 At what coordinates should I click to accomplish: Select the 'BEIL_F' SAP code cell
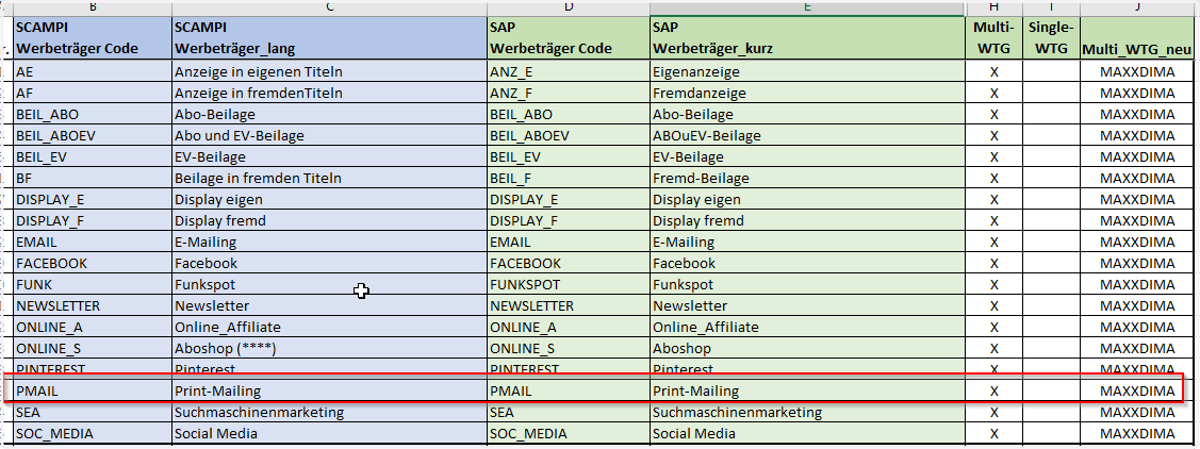pos(568,178)
